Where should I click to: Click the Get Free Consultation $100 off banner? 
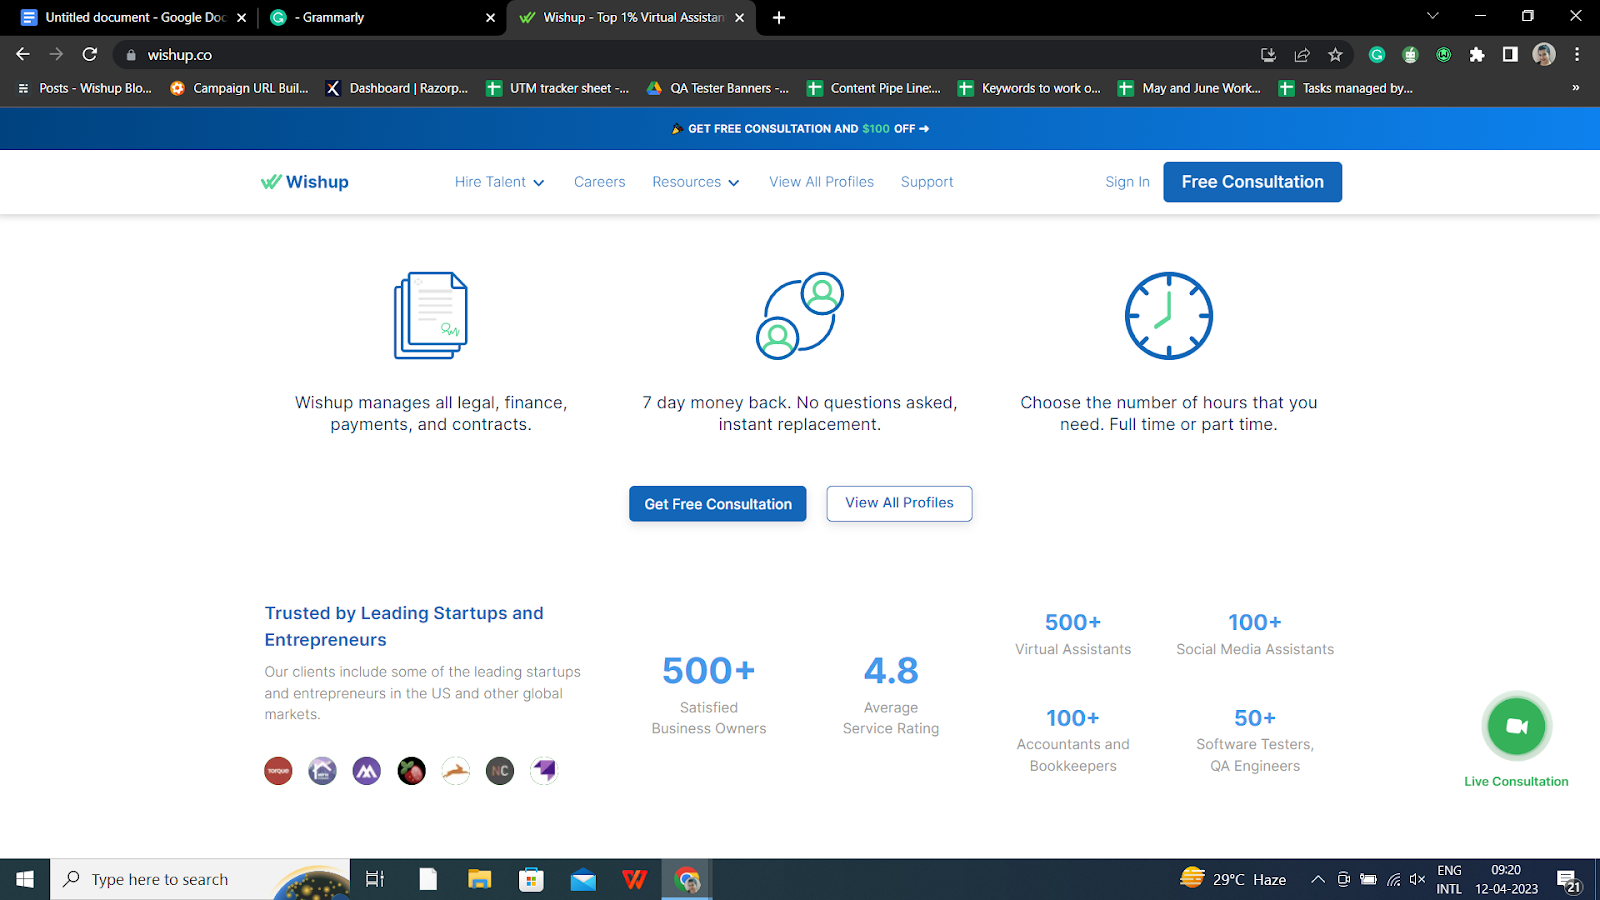[800, 129]
